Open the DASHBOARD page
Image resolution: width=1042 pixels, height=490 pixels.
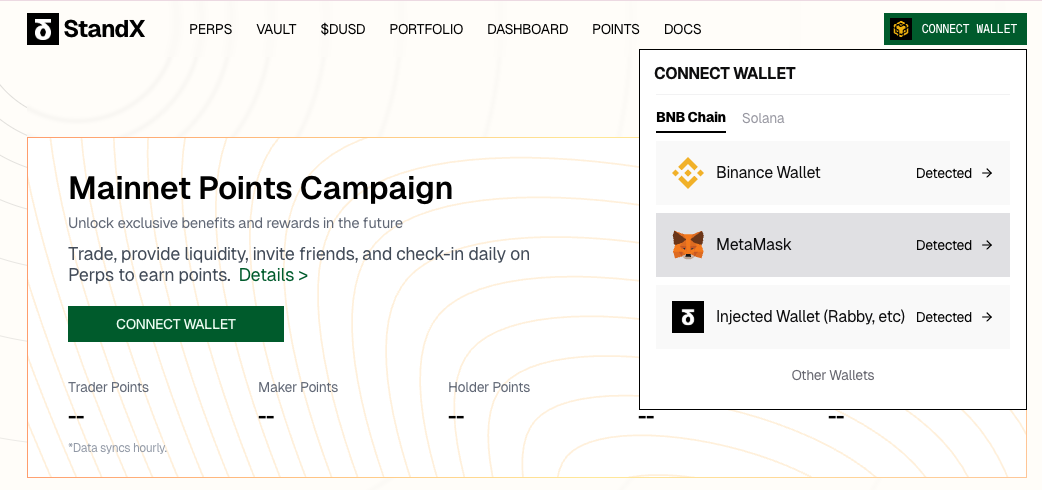tap(527, 29)
